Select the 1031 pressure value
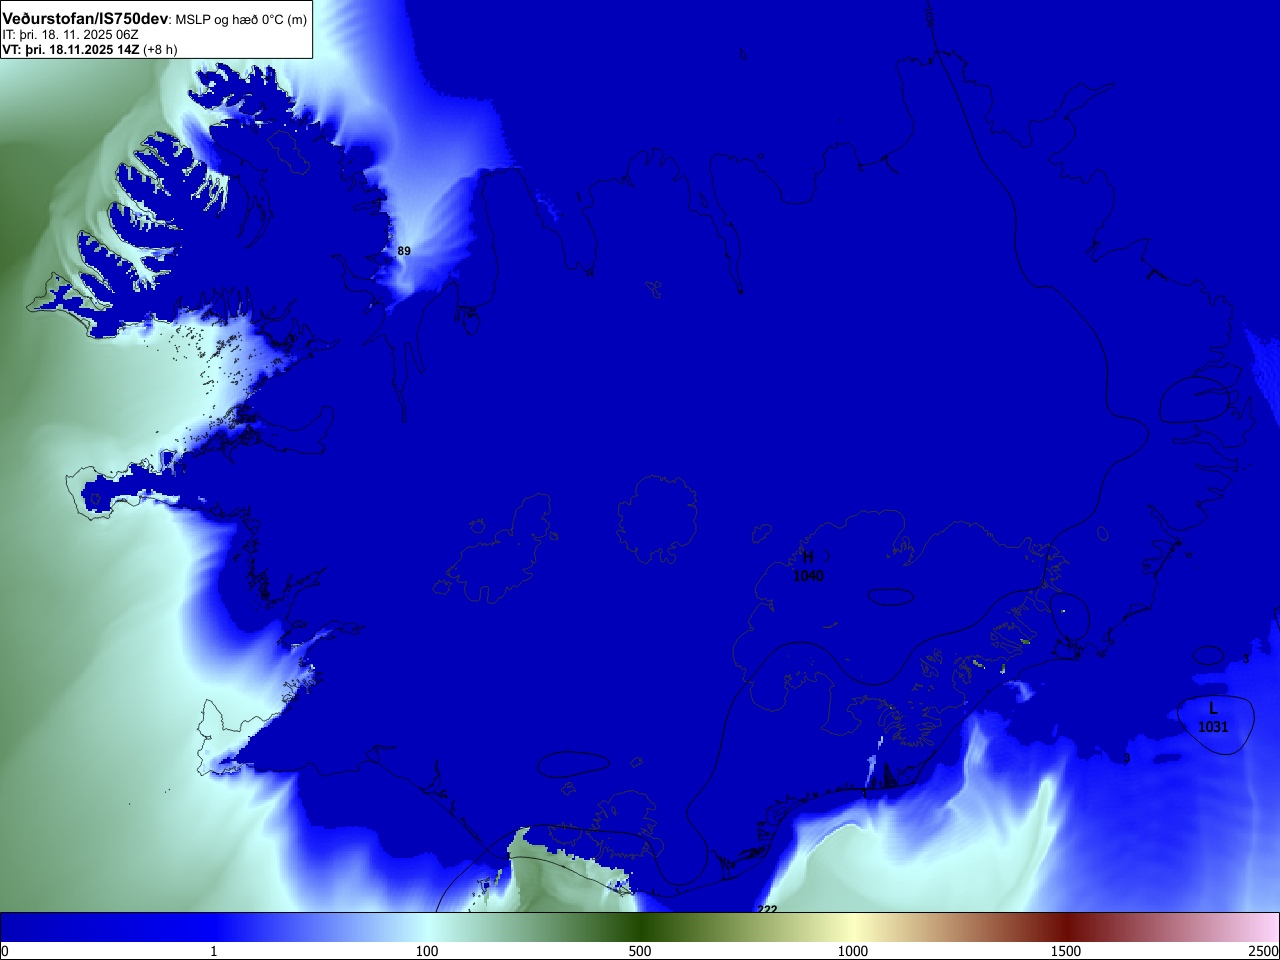 [1213, 727]
